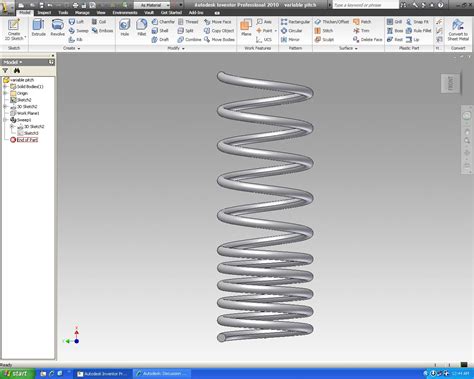Screen dimensions: 474x379
Task: Select the Coil tool
Action: click(x=99, y=22)
